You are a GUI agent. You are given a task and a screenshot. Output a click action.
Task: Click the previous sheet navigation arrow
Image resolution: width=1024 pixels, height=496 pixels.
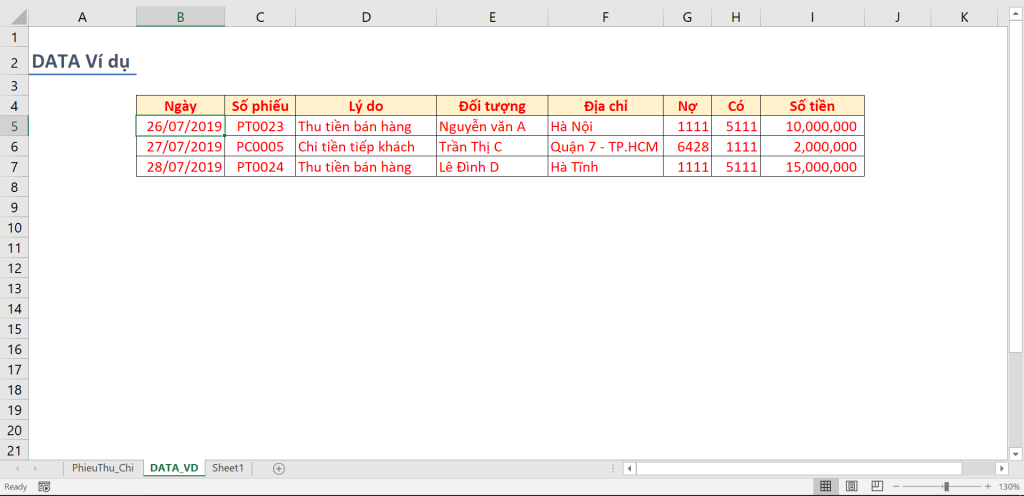click(x=17, y=468)
